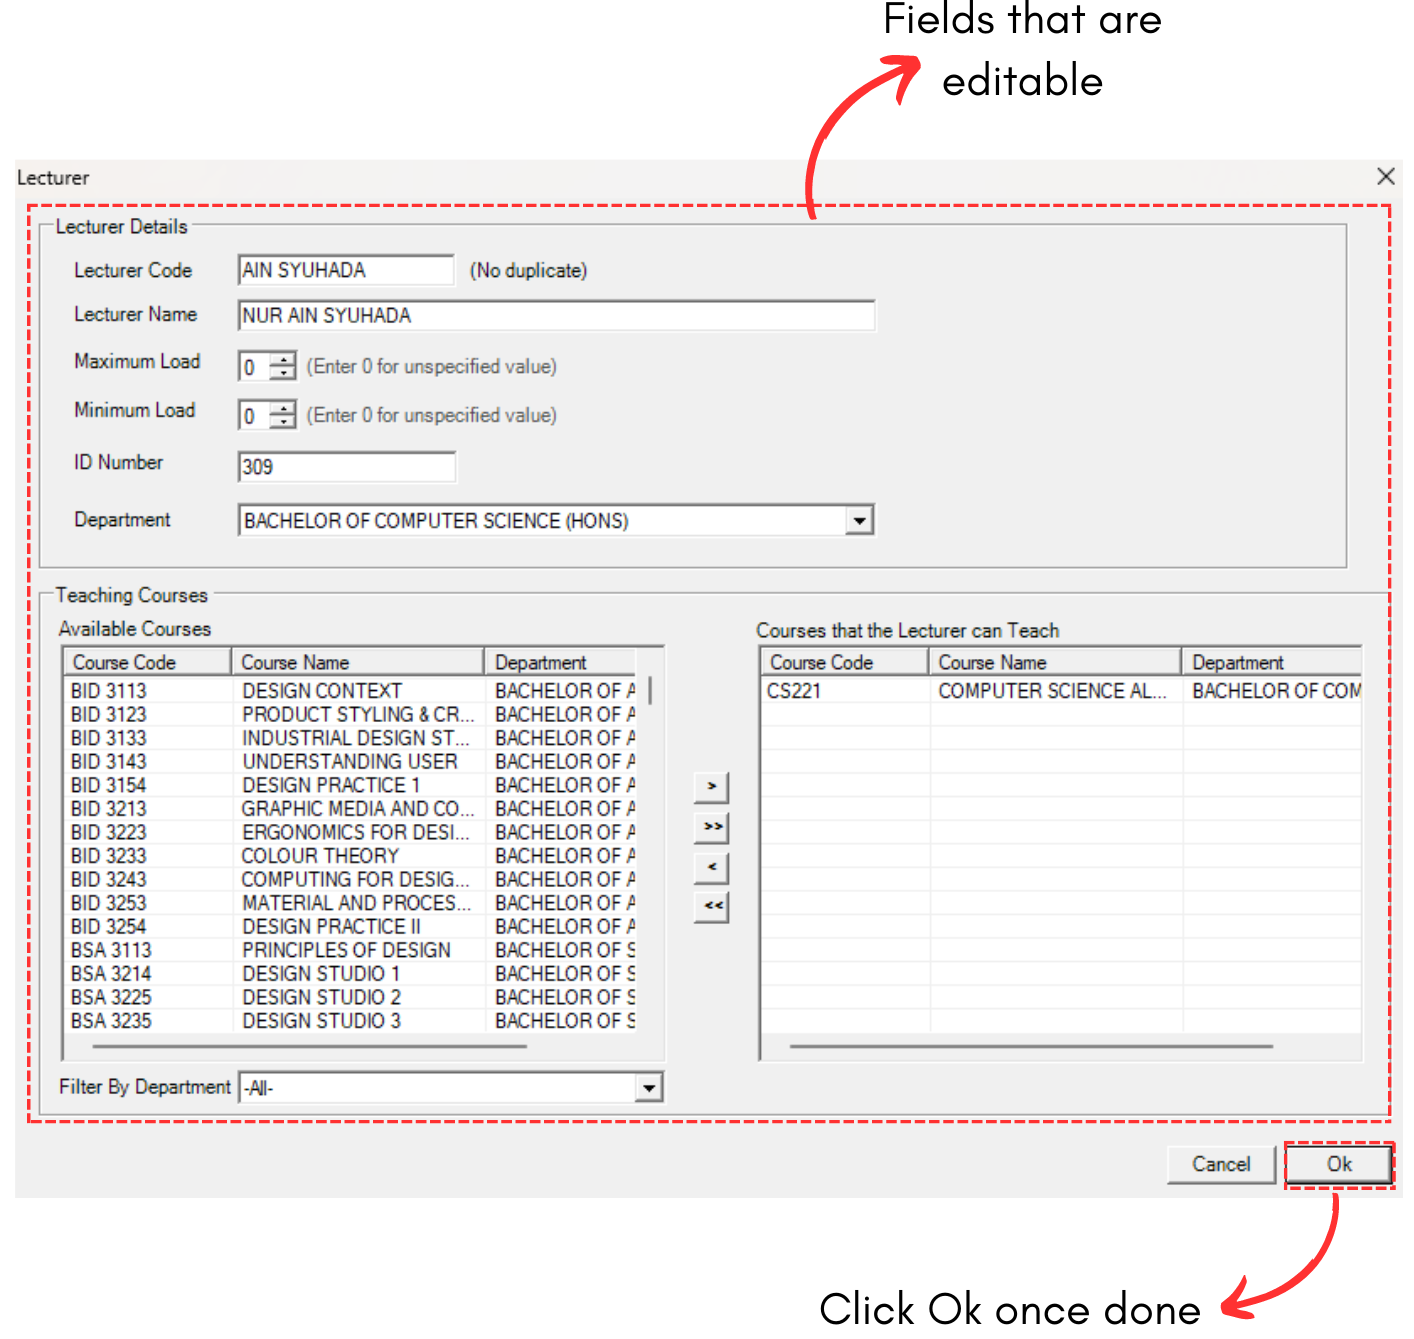Open the Department dropdown list

pyautogui.click(x=859, y=521)
